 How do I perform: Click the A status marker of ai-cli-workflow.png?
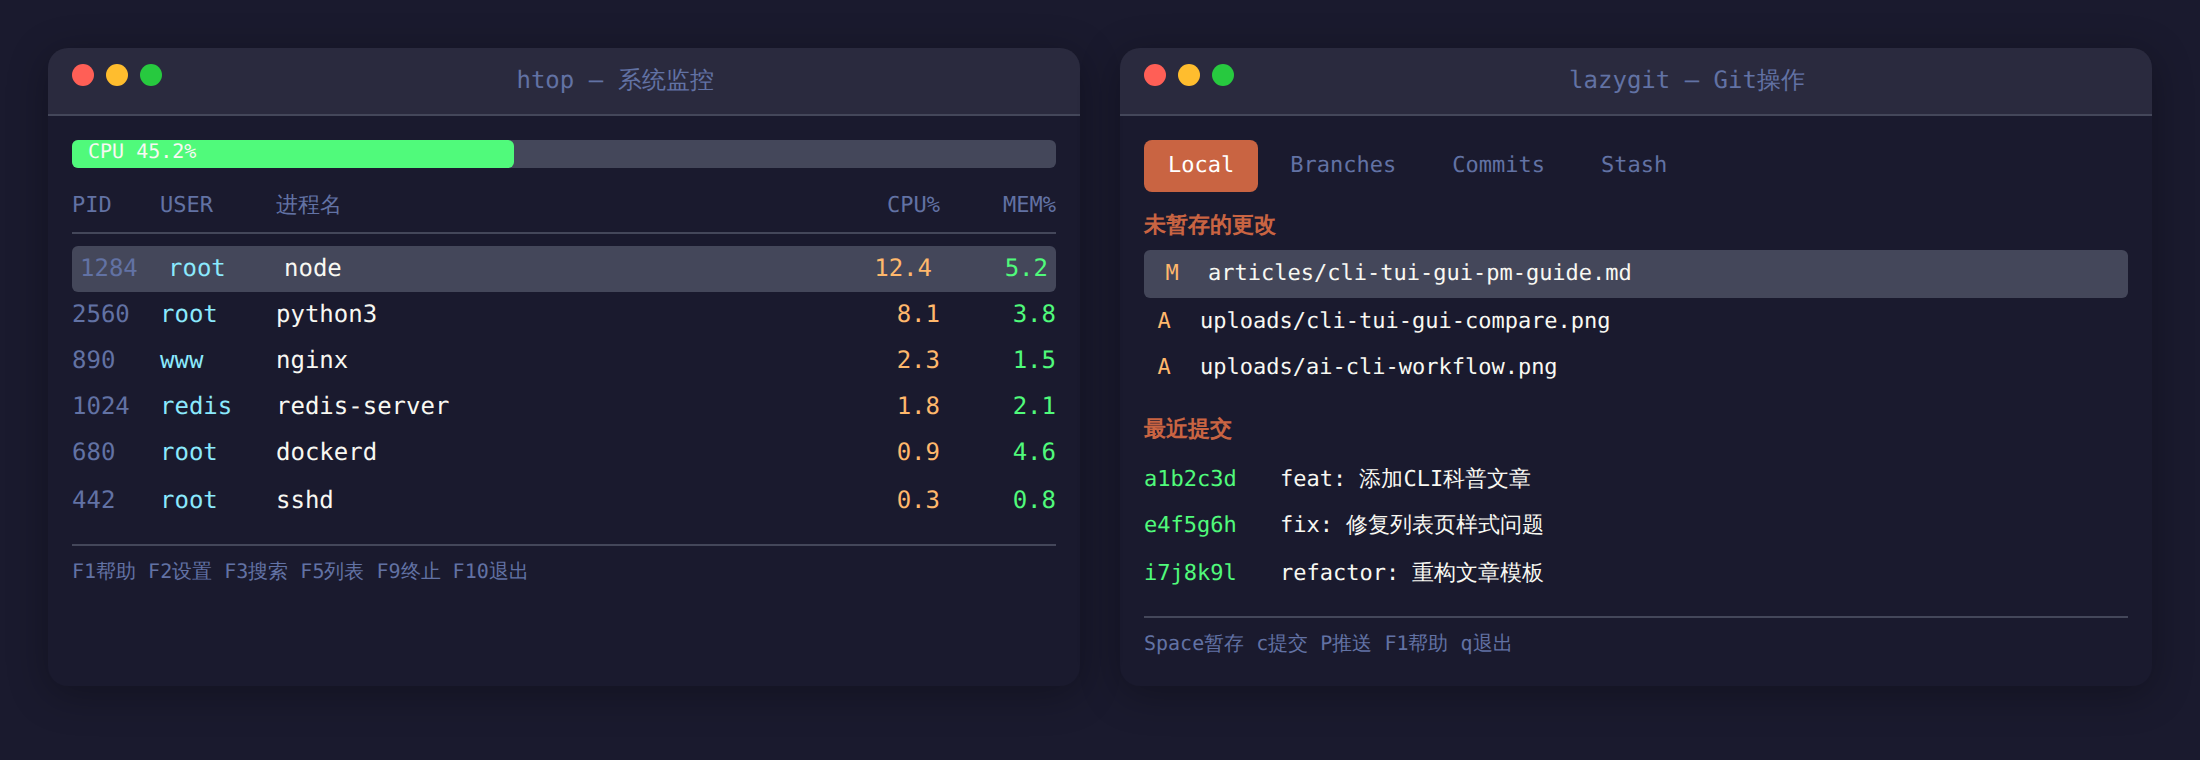click(1164, 367)
